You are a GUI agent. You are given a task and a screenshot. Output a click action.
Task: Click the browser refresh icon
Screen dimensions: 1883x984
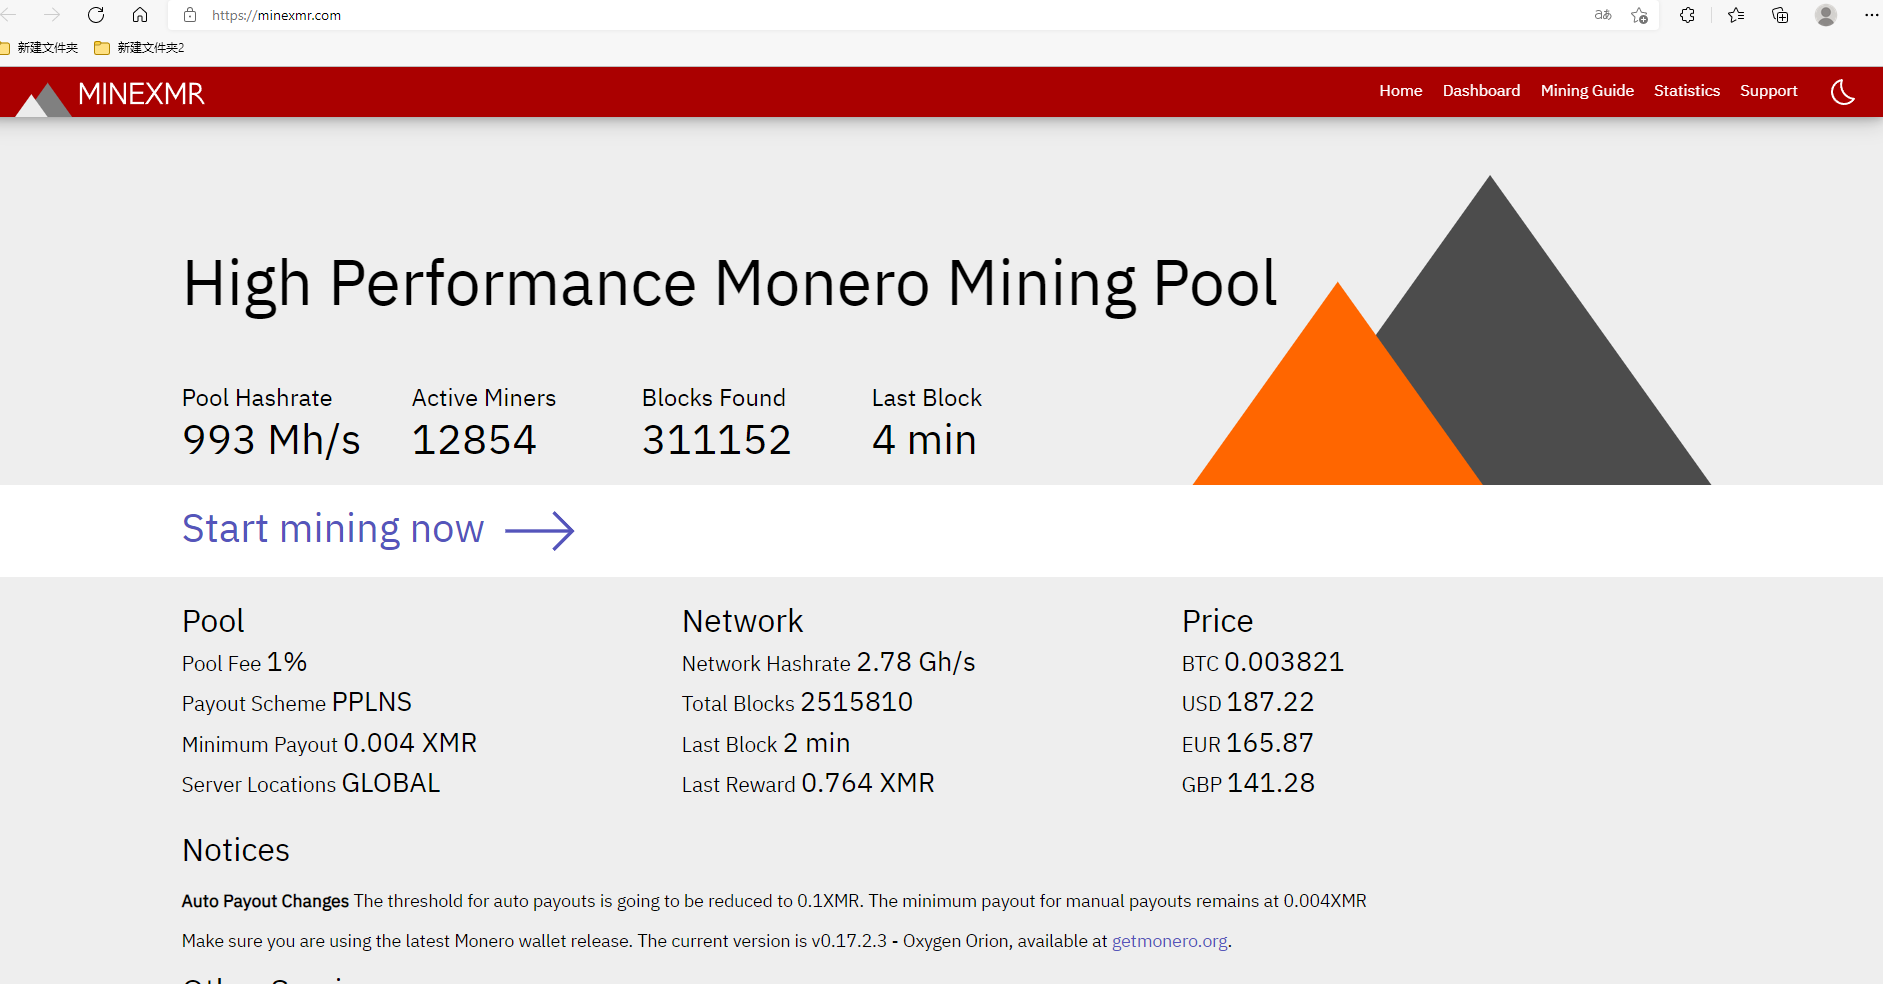(96, 15)
